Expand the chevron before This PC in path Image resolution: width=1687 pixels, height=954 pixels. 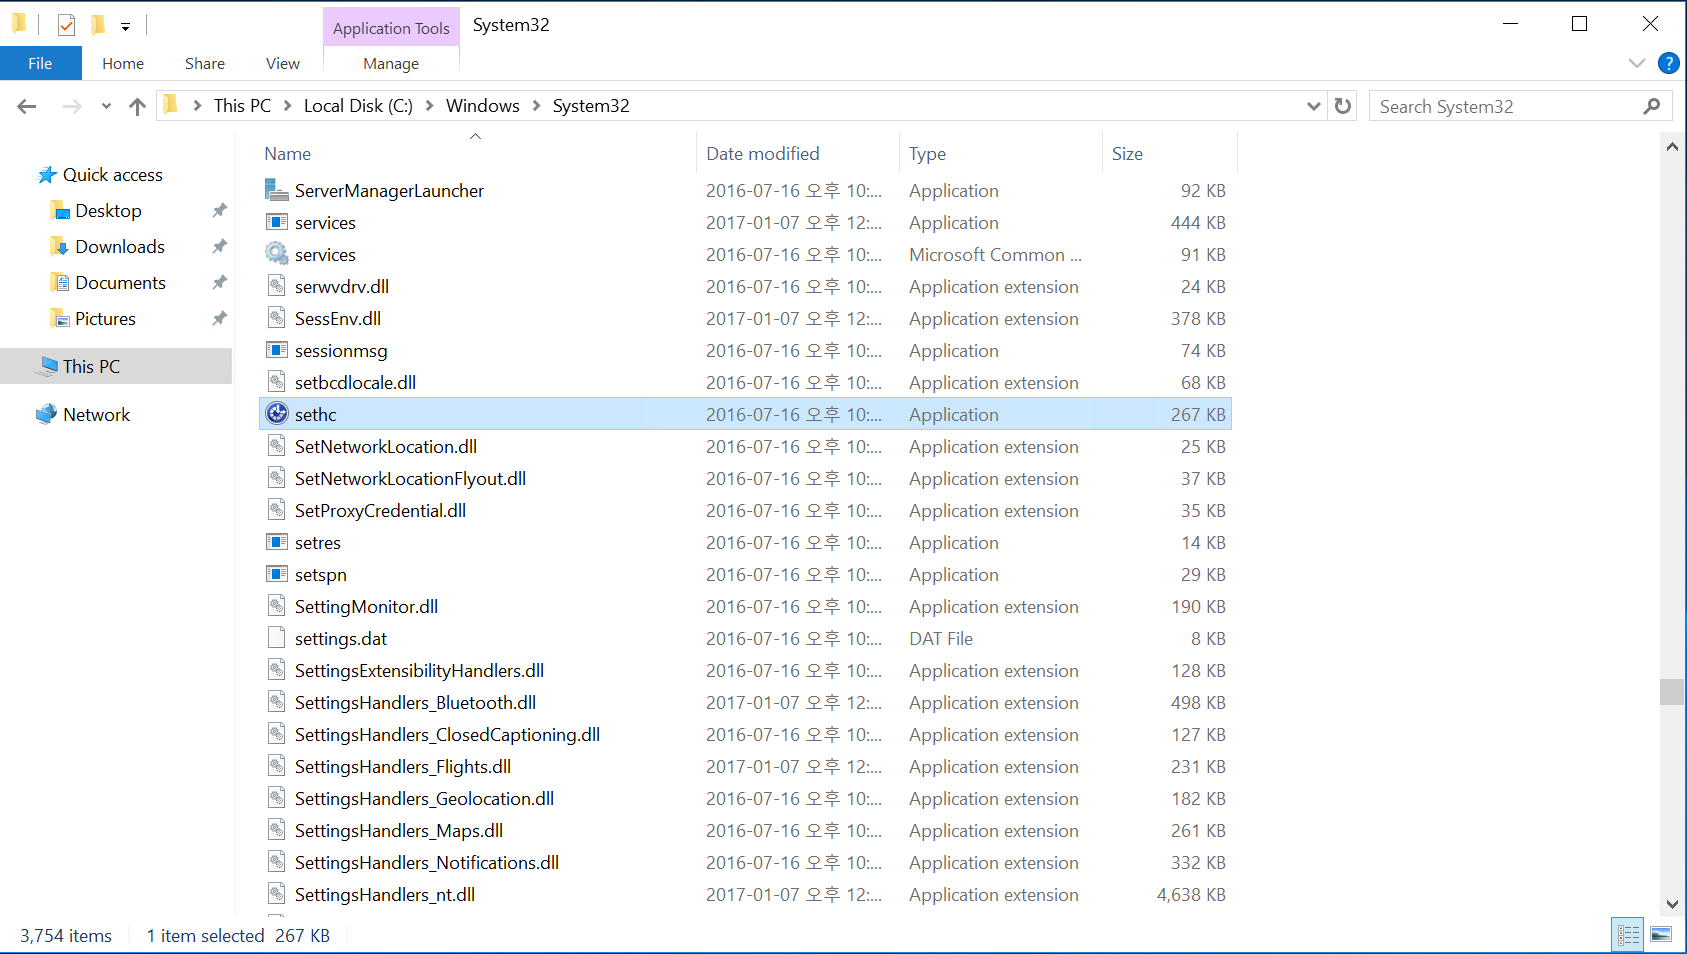click(197, 106)
